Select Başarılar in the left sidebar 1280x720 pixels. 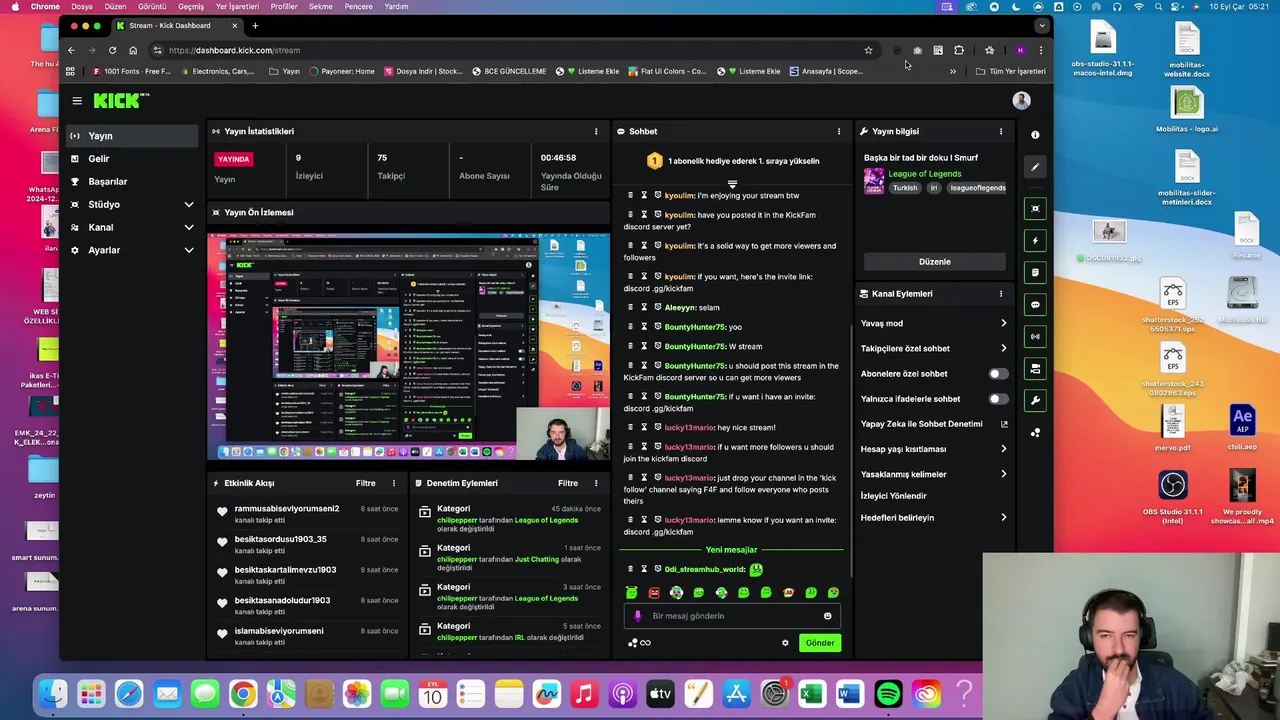click(x=132, y=182)
